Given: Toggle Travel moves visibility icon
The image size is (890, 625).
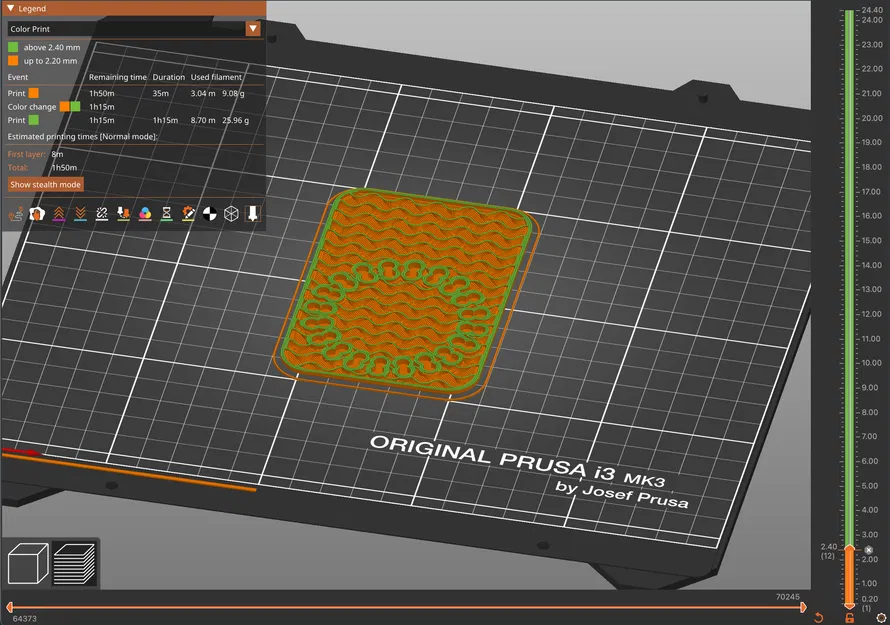Looking at the screenshot, I should pos(15,214).
